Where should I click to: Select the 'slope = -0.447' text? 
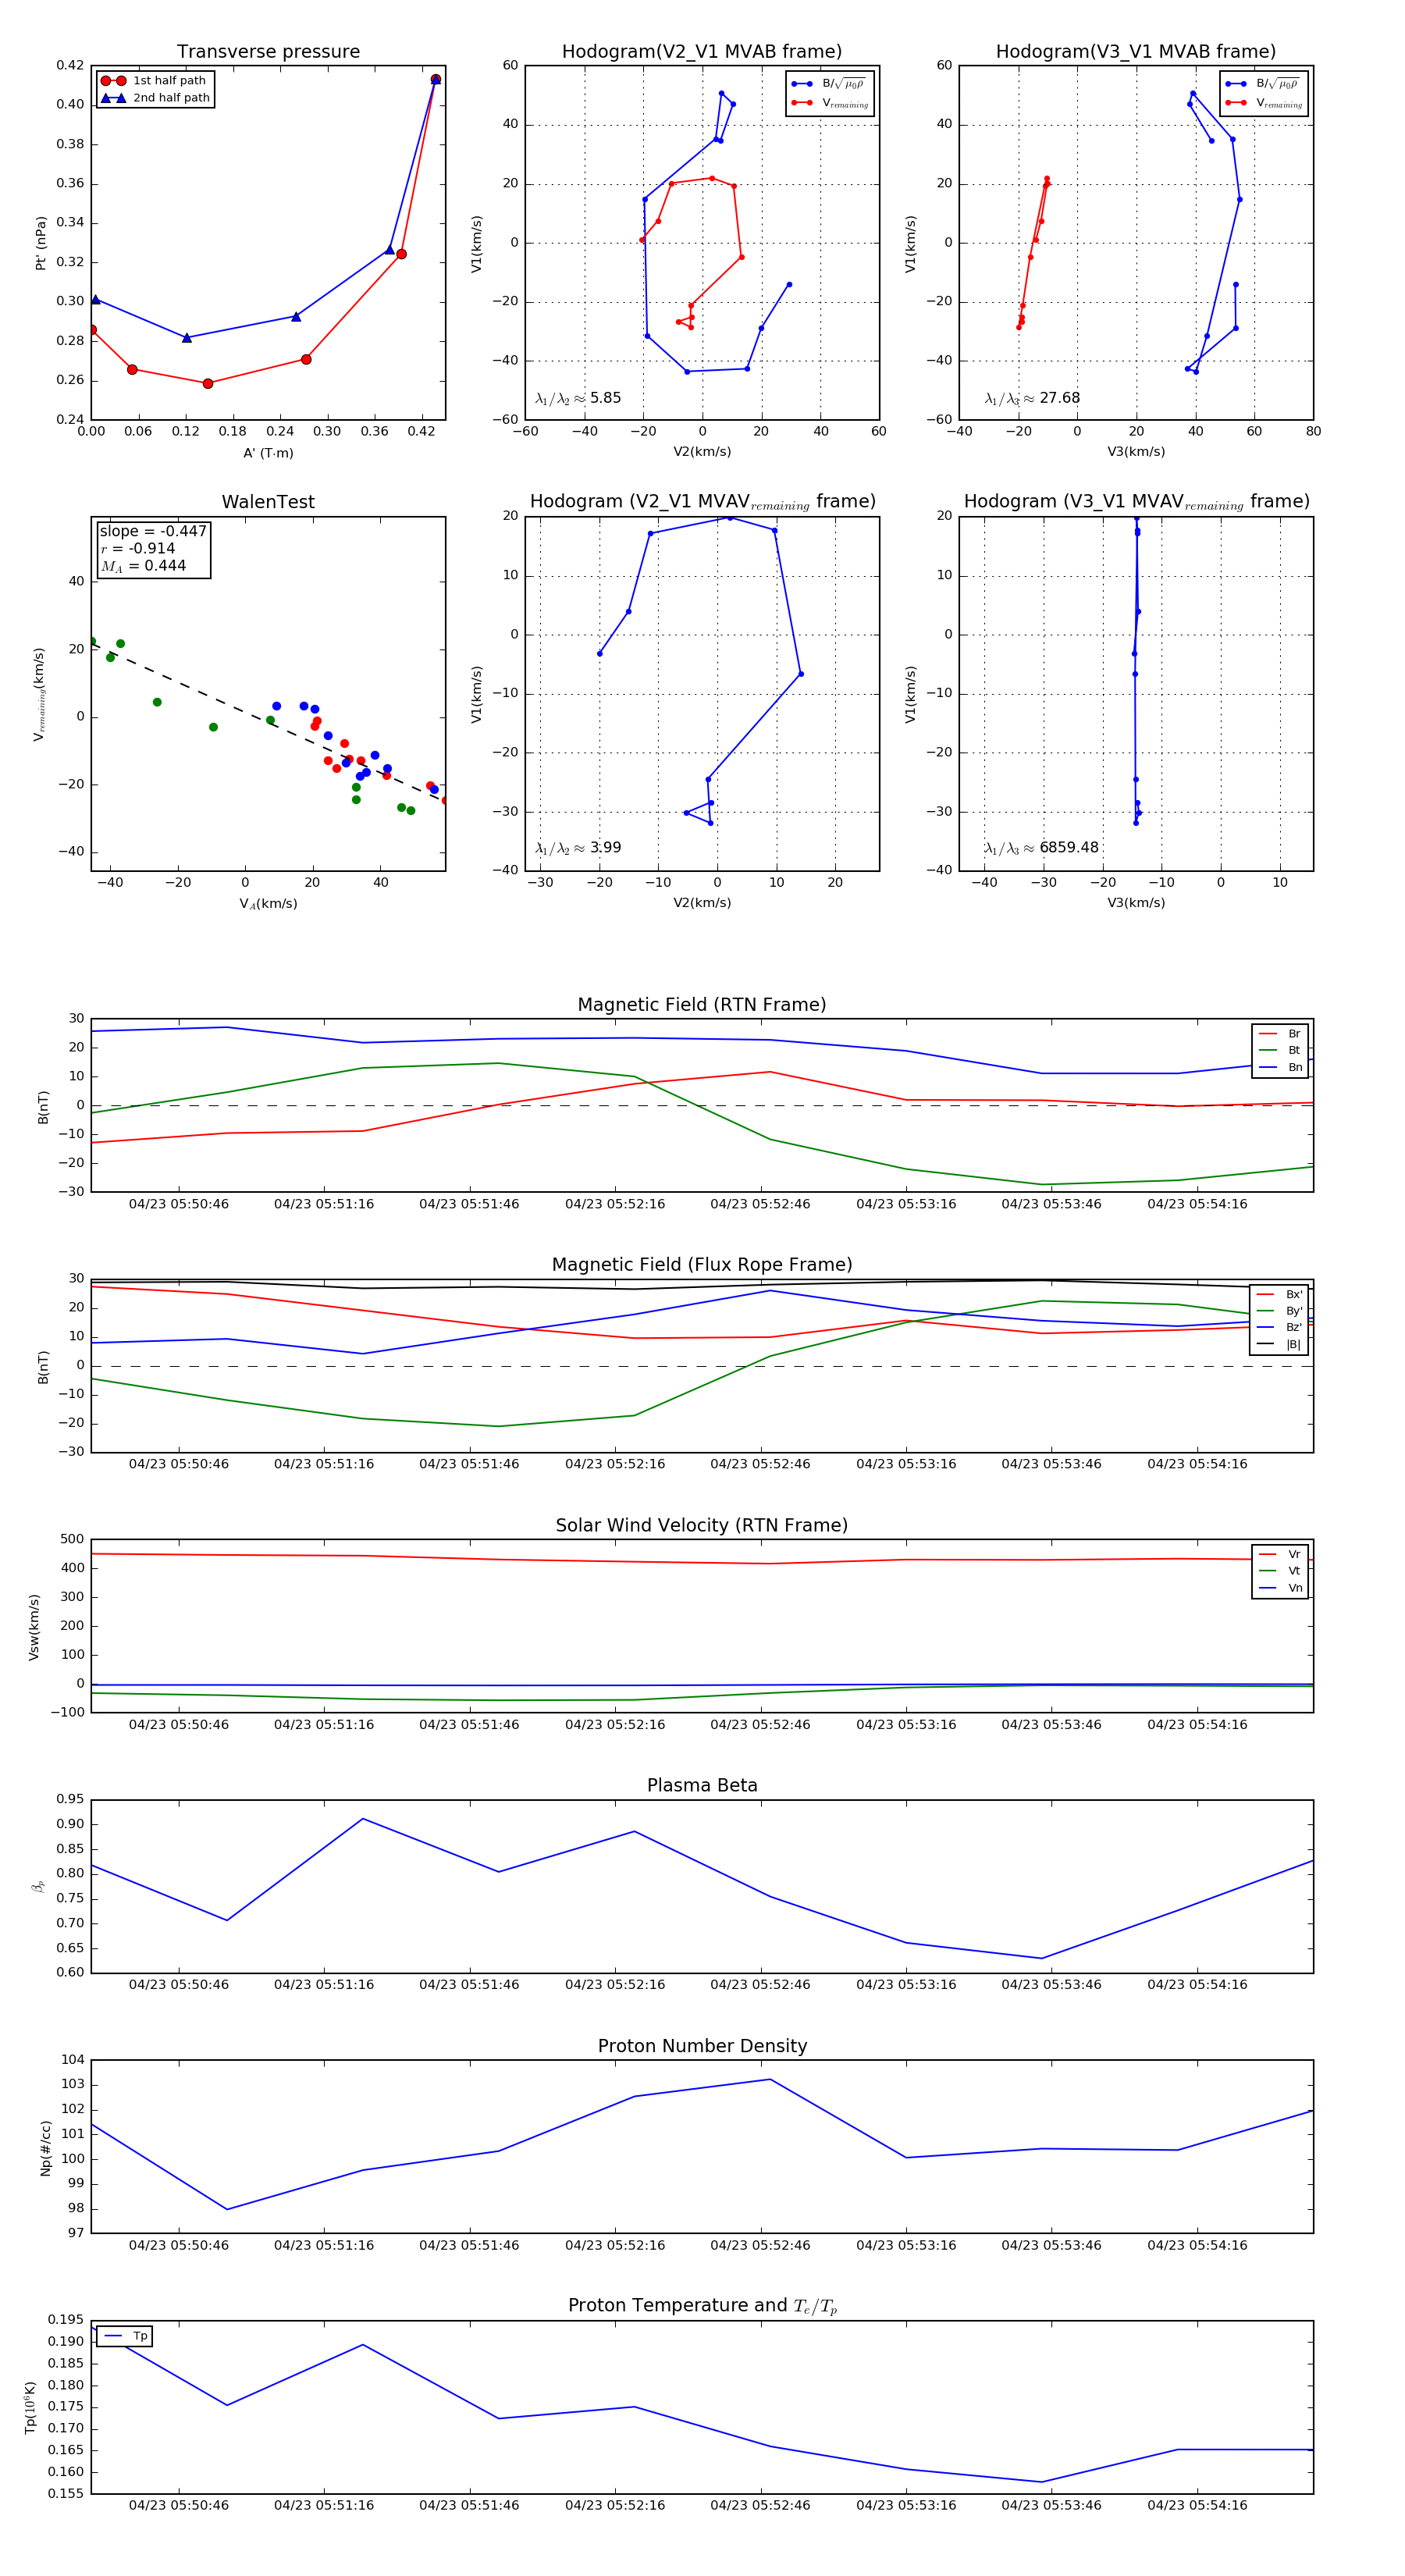tap(153, 531)
